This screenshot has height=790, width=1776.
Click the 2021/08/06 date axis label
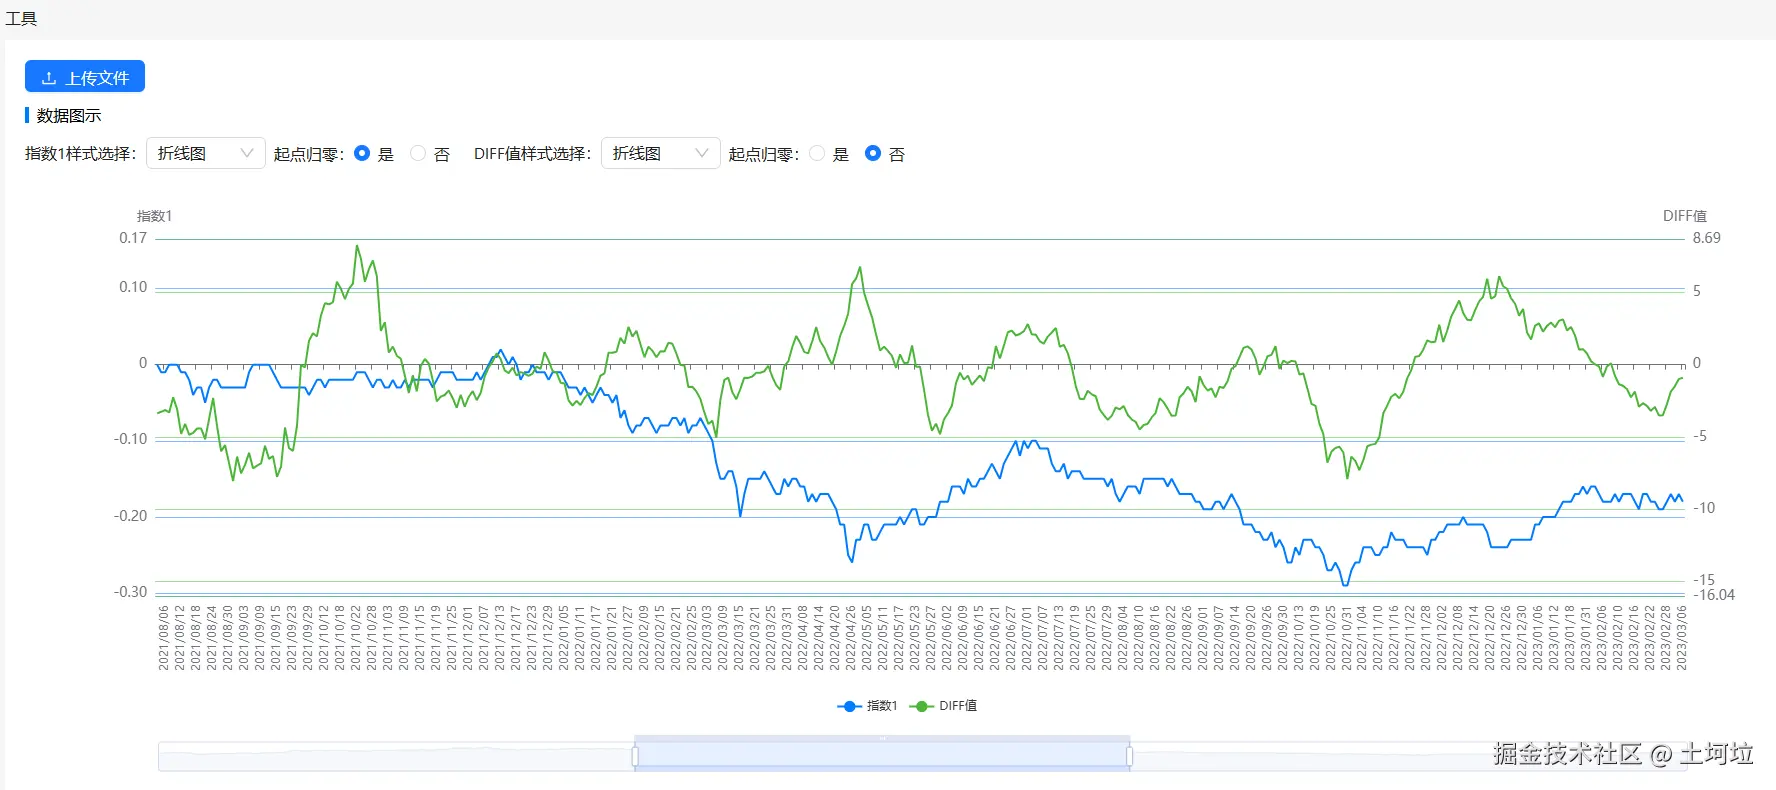tap(164, 637)
